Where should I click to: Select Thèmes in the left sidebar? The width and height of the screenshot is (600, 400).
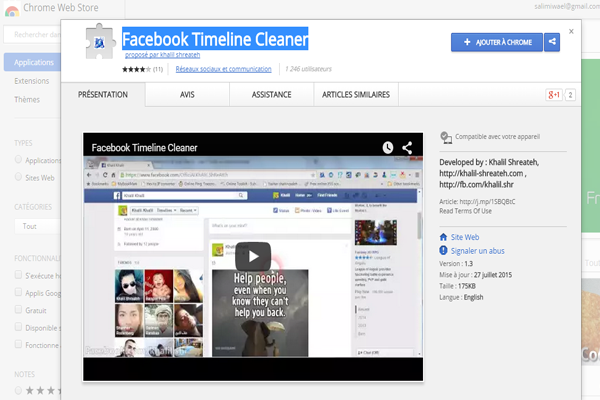click(27, 100)
